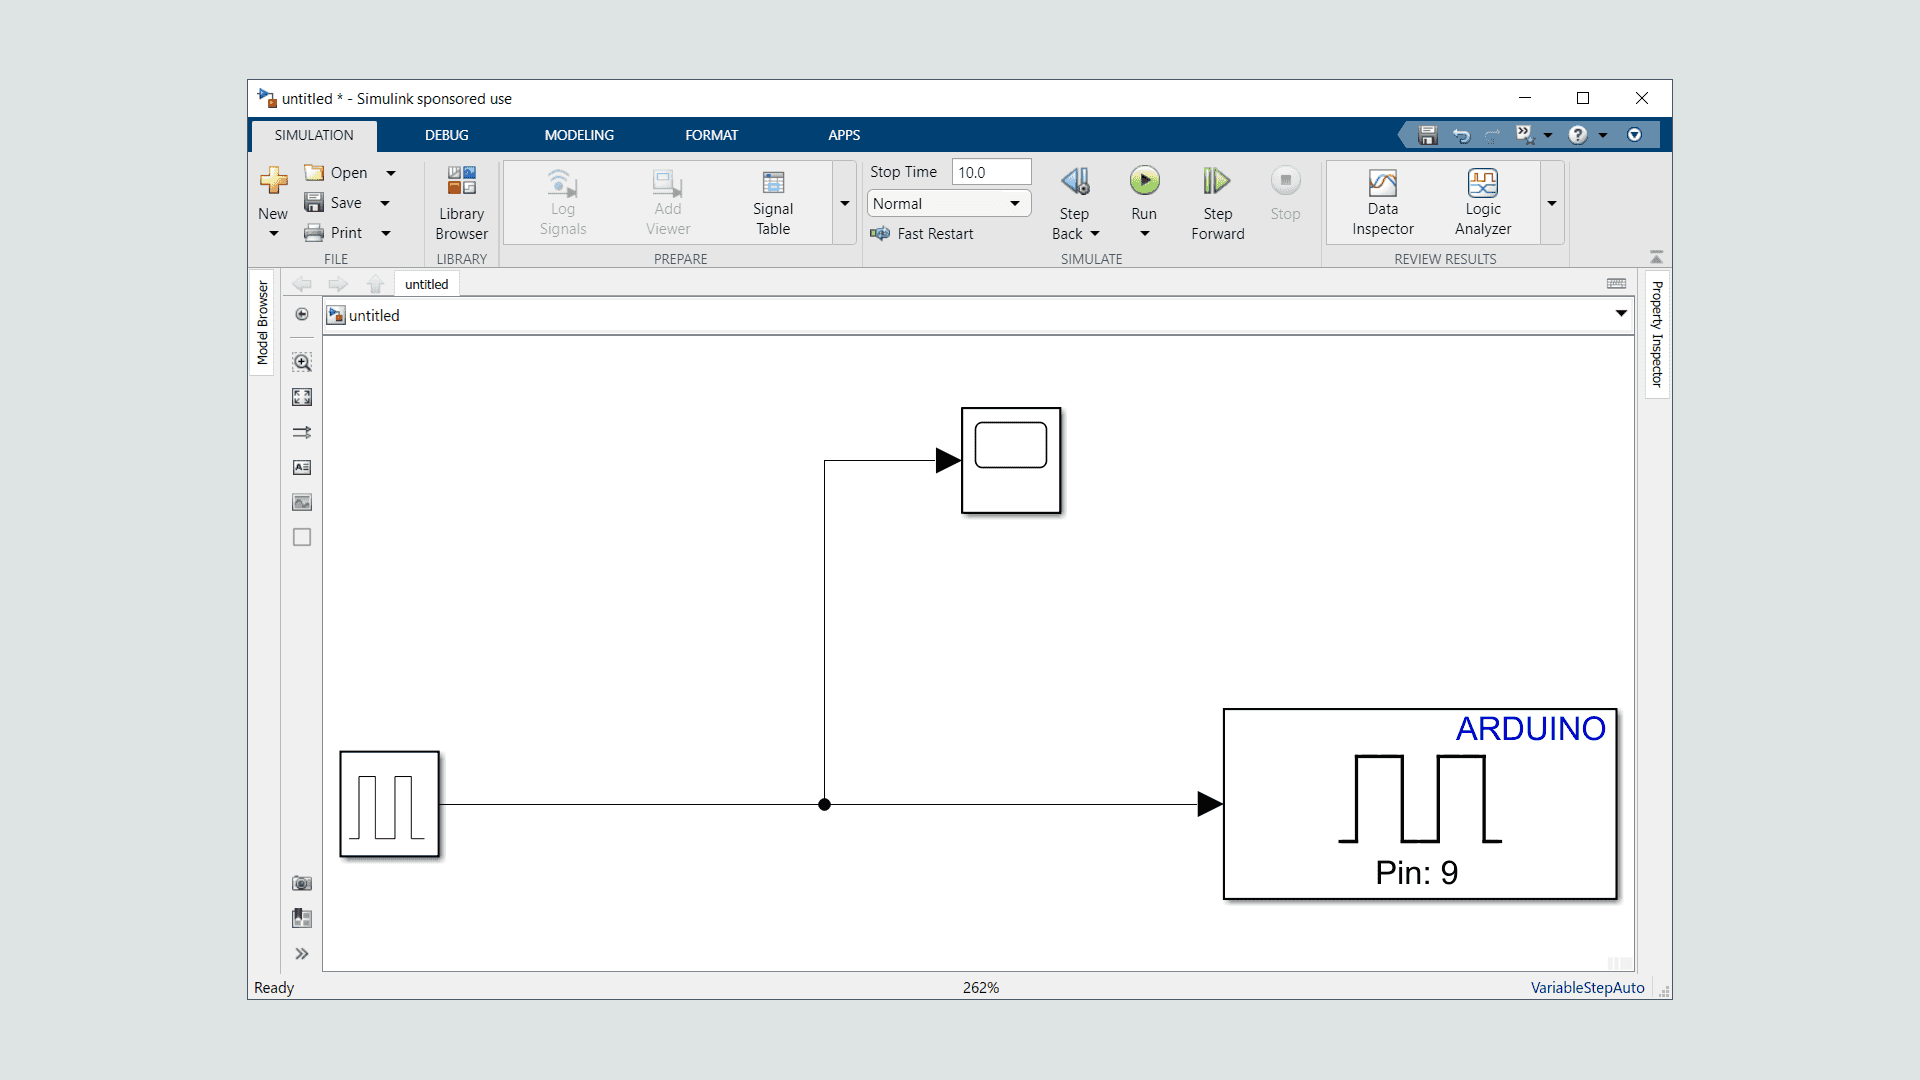This screenshot has height=1080, width=1920.
Task: Toggle Fast Restart mode
Action: click(x=922, y=234)
